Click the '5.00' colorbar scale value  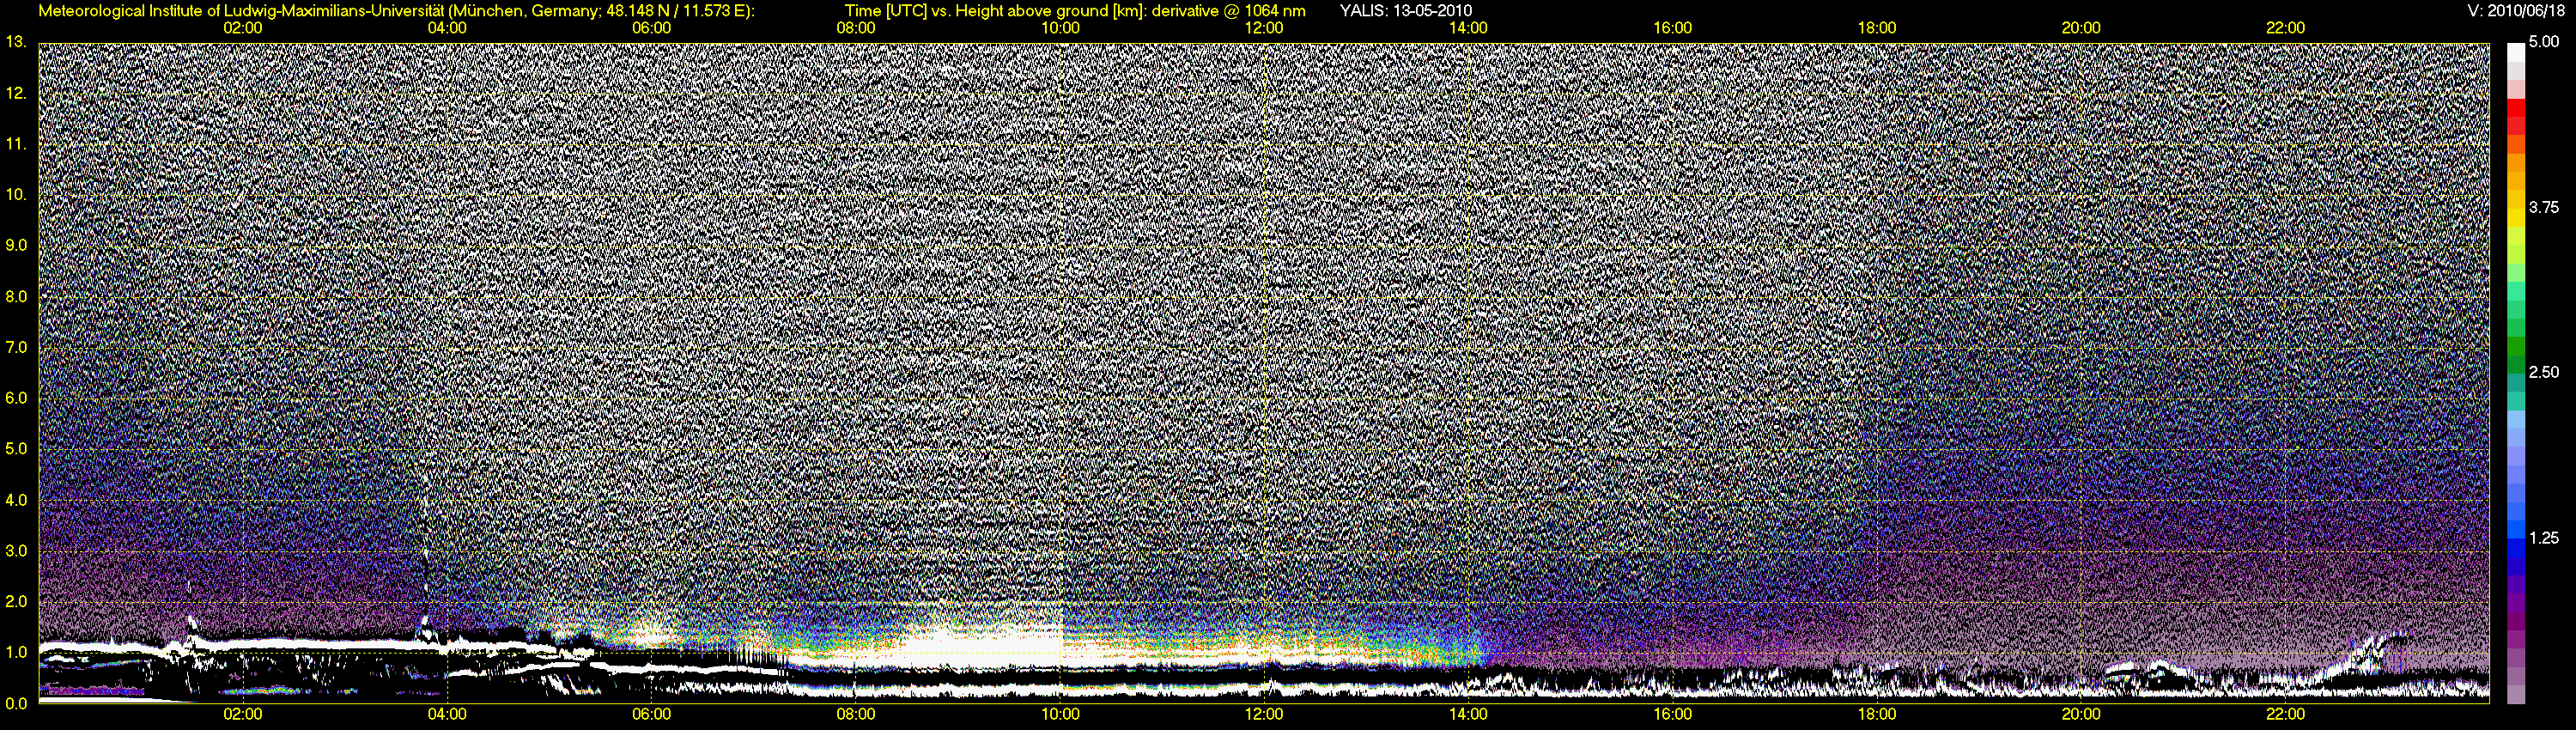coord(2544,43)
